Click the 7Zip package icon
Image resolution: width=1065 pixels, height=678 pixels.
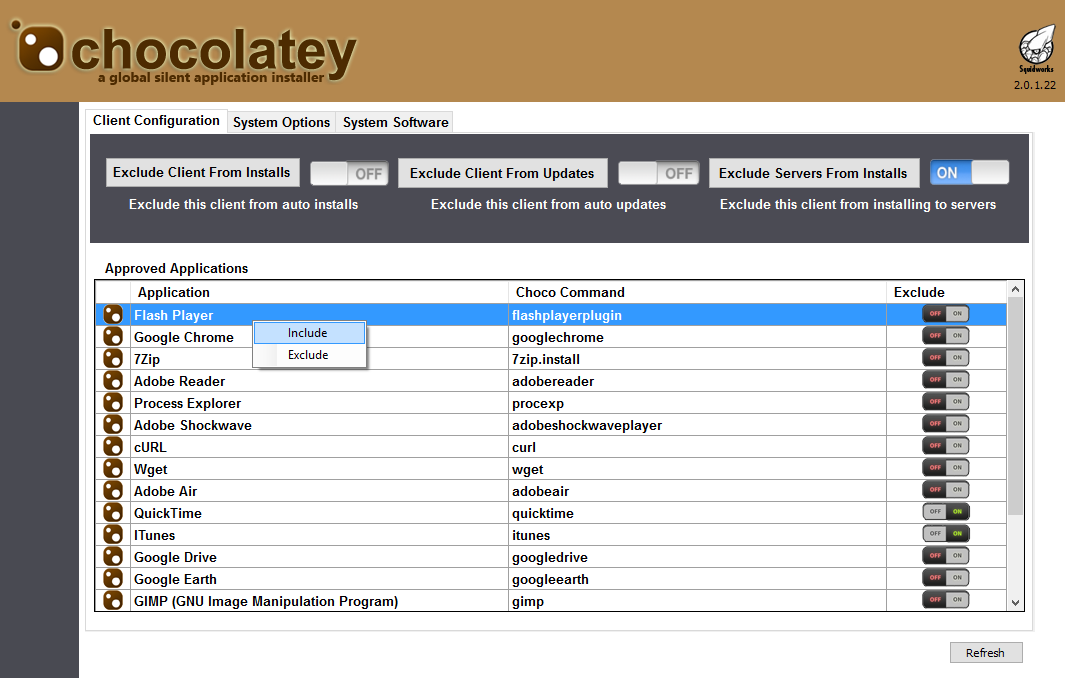[113, 359]
